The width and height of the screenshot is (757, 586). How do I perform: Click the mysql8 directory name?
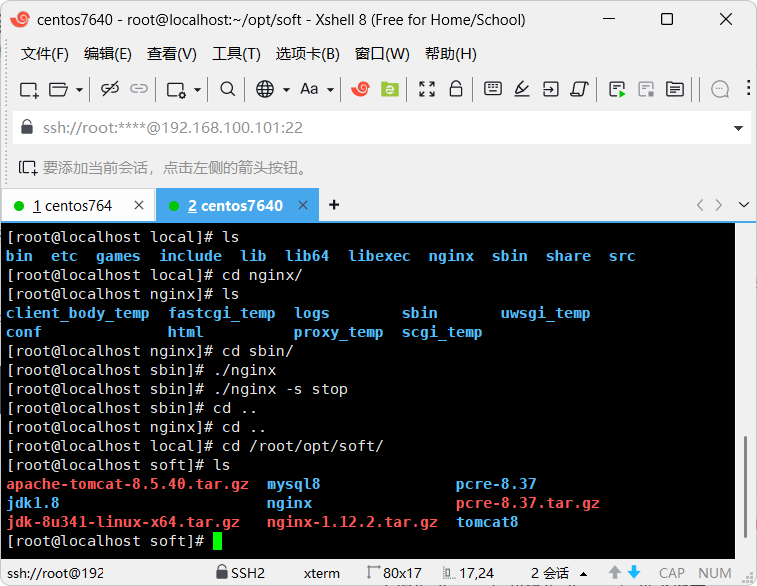coord(294,484)
